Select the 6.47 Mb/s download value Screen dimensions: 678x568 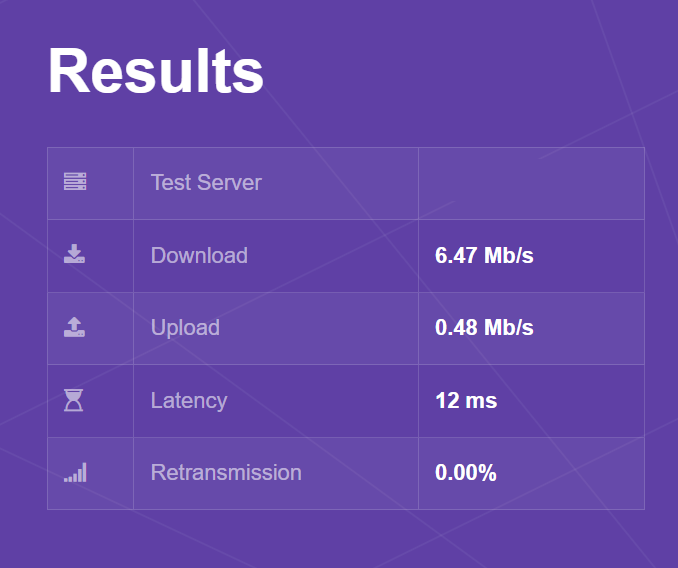tap(484, 255)
